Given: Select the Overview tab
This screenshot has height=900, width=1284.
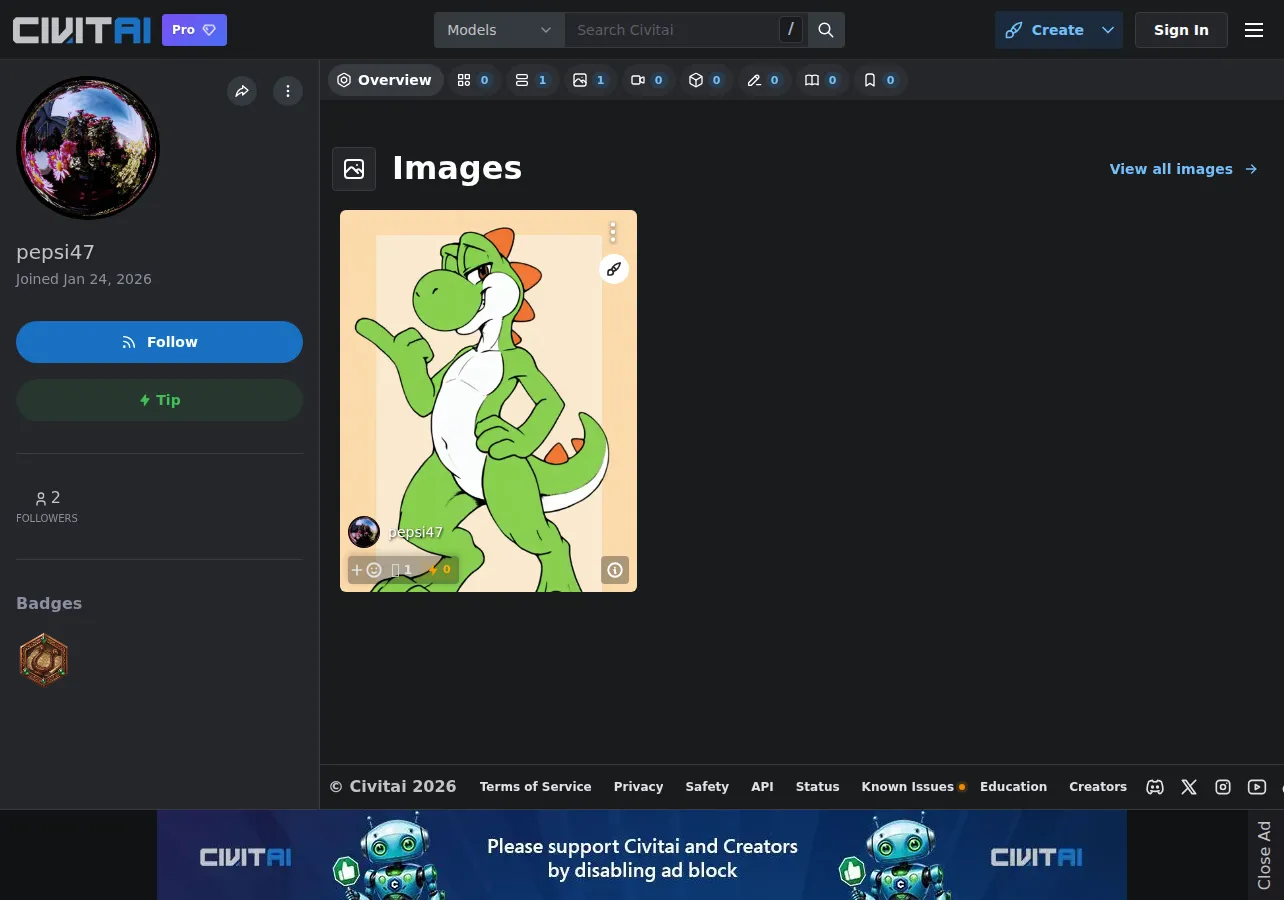Looking at the screenshot, I should click(385, 80).
